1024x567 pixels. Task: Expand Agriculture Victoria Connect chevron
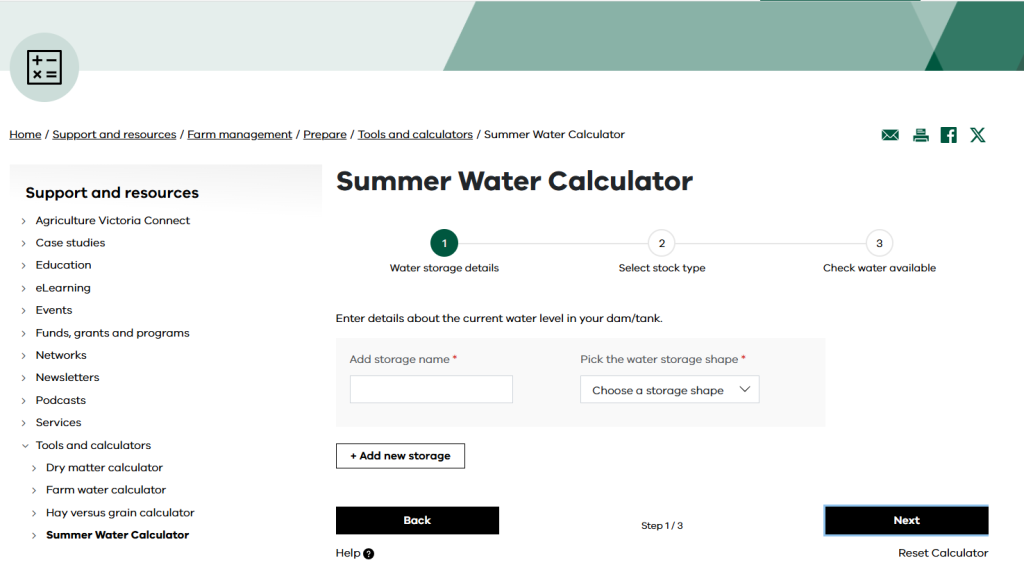24,221
